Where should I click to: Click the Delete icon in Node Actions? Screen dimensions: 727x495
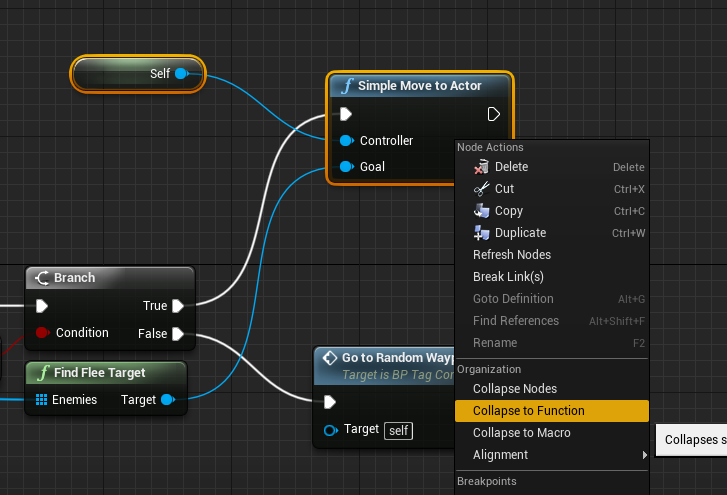(x=481, y=167)
